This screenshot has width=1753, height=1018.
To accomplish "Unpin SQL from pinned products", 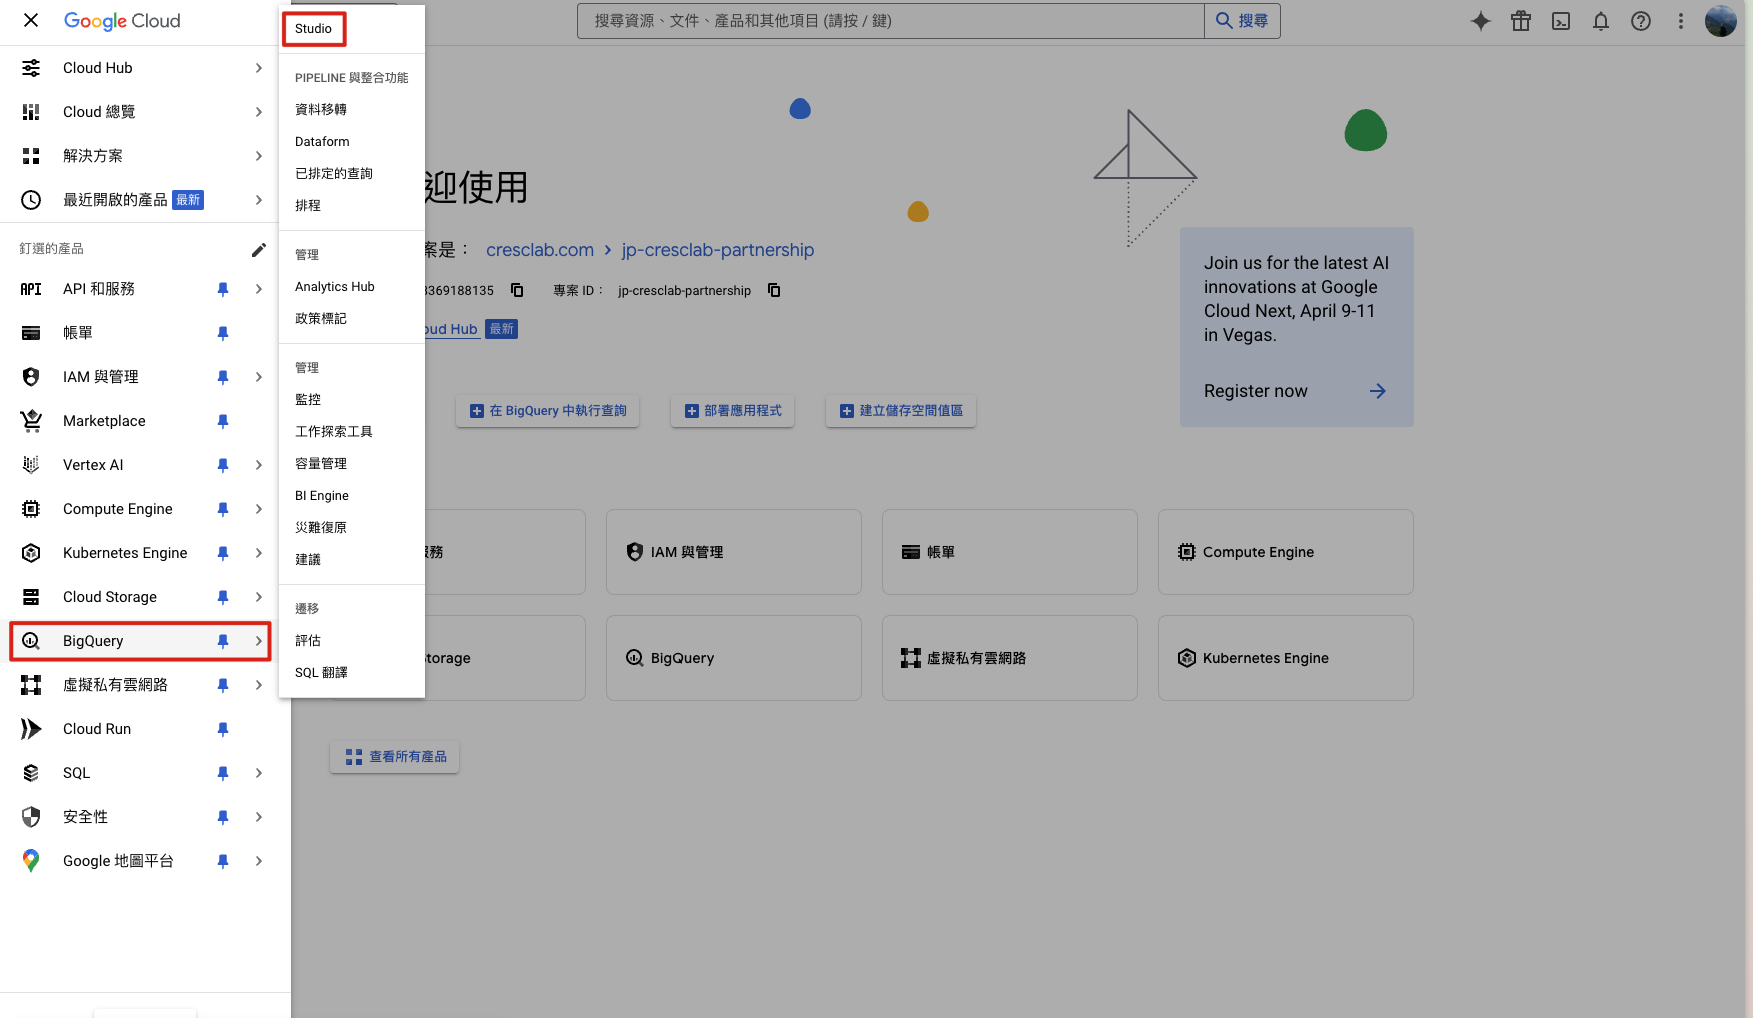I will pyautogui.click(x=223, y=773).
